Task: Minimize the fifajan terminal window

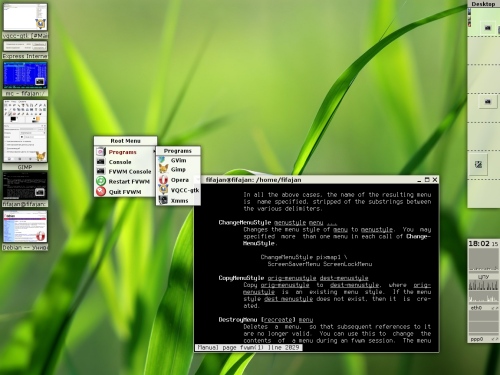Action: pos(419,180)
